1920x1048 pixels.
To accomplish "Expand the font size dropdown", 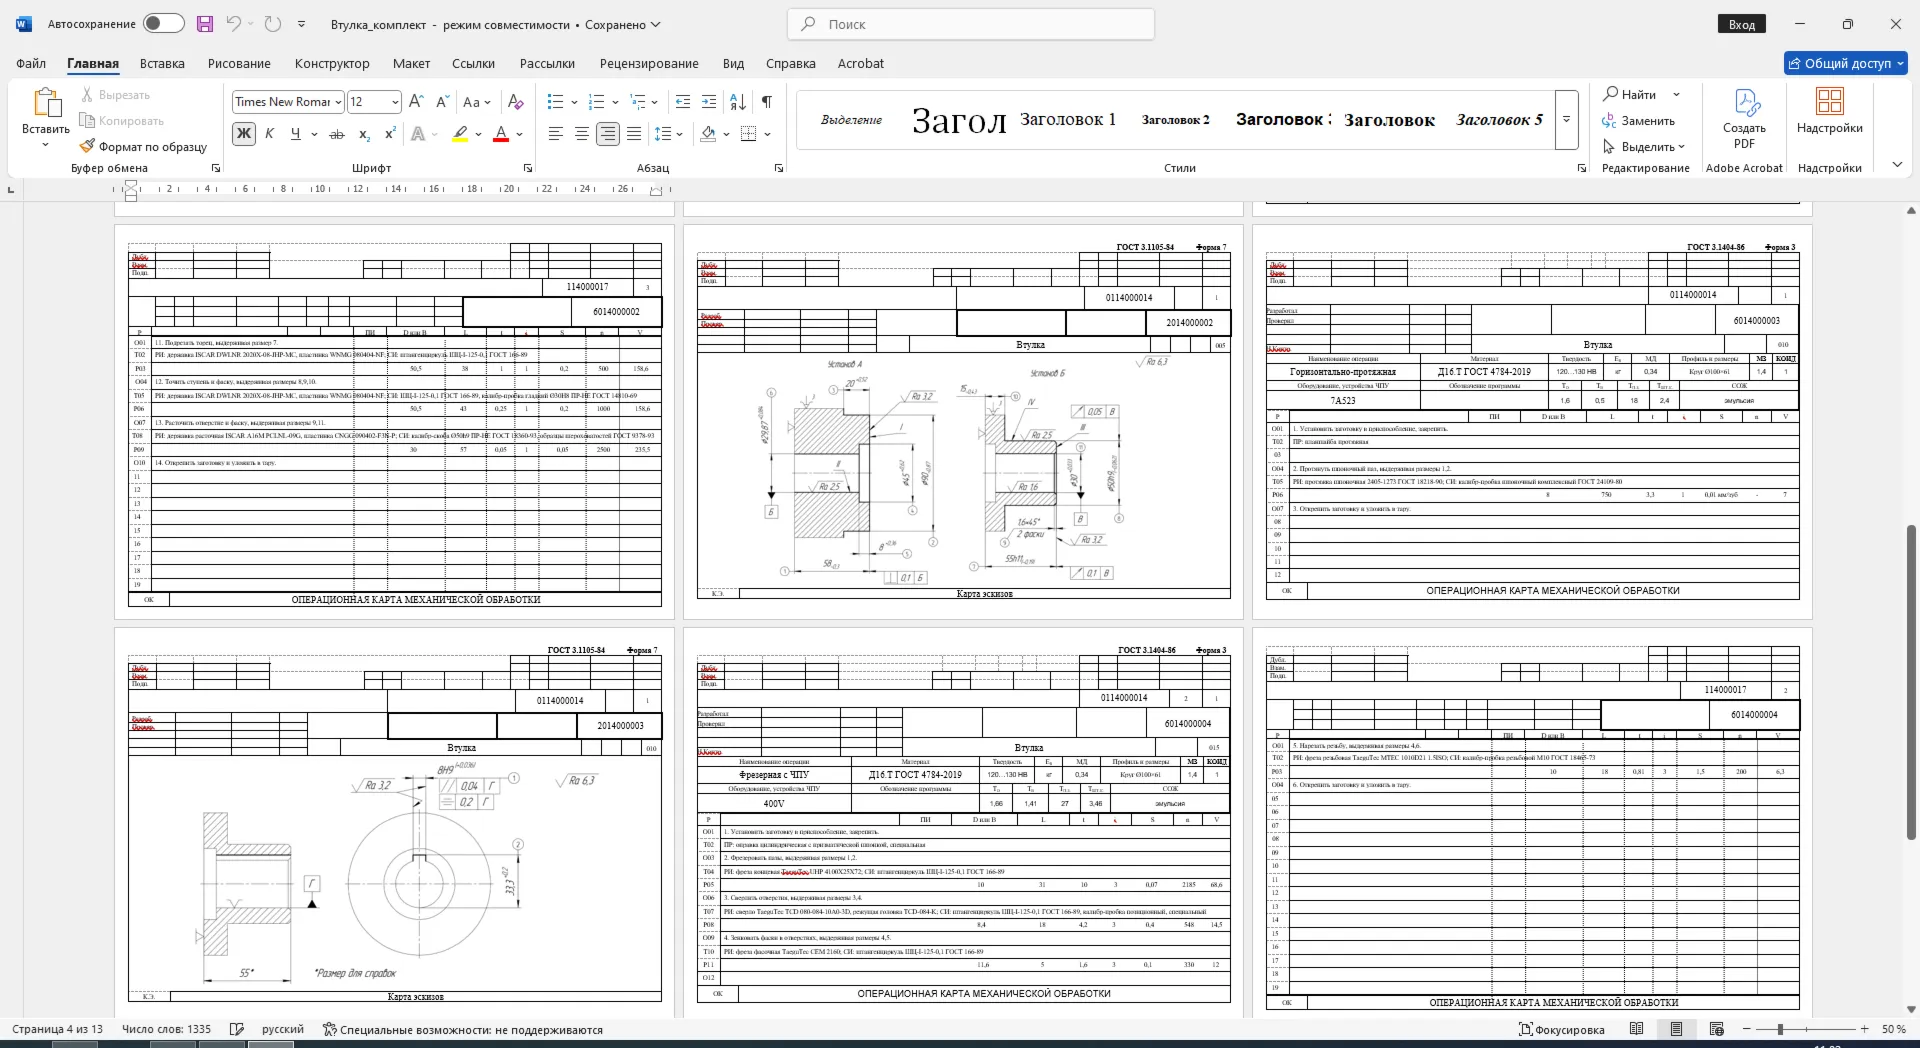I will pos(395,102).
